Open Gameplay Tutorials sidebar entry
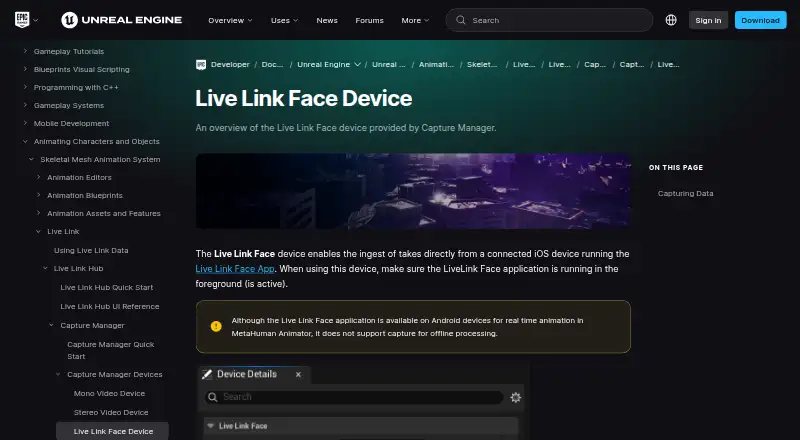Viewport: 800px width, 440px height. (68, 51)
